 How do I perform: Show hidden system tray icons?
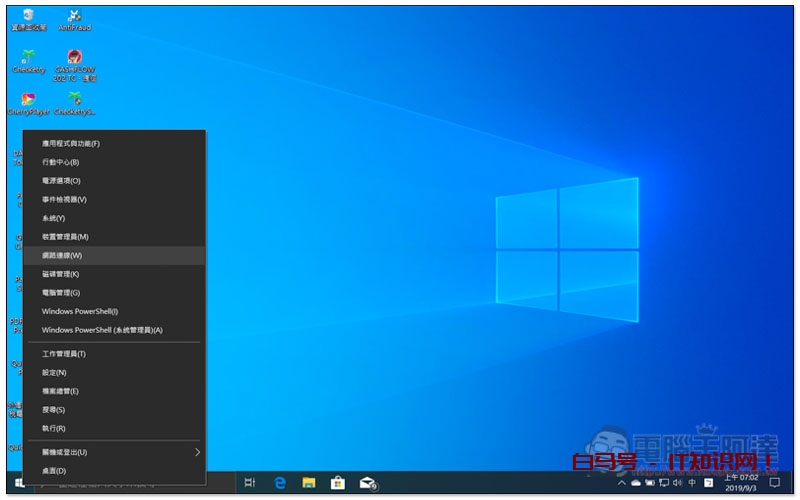(x=622, y=483)
